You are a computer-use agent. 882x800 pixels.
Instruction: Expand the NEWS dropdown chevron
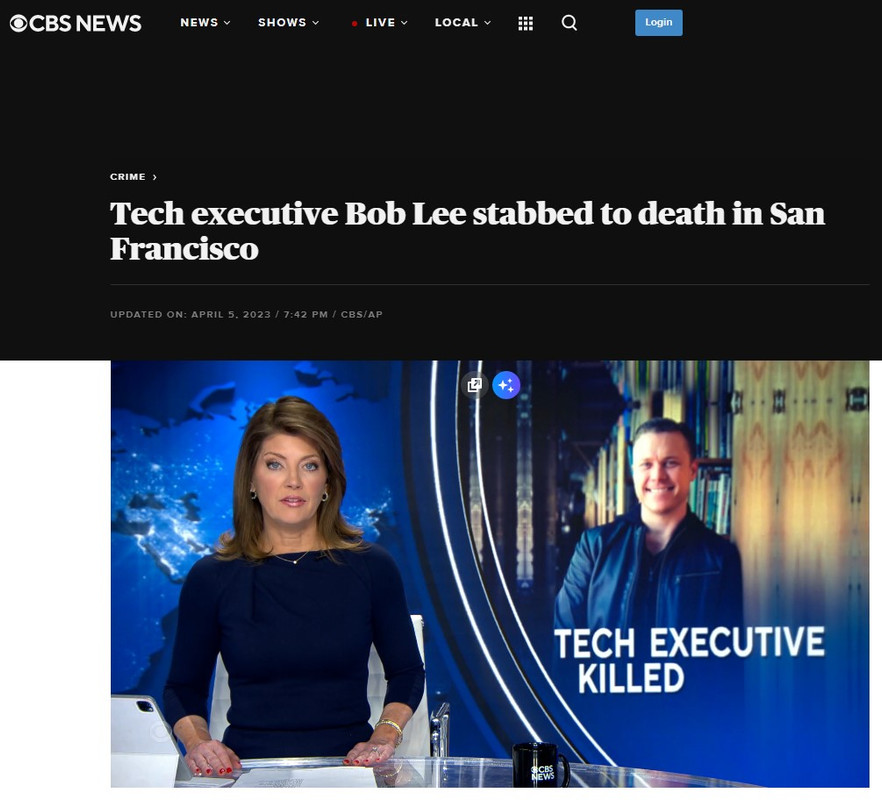pyautogui.click(x=227, y=23)
